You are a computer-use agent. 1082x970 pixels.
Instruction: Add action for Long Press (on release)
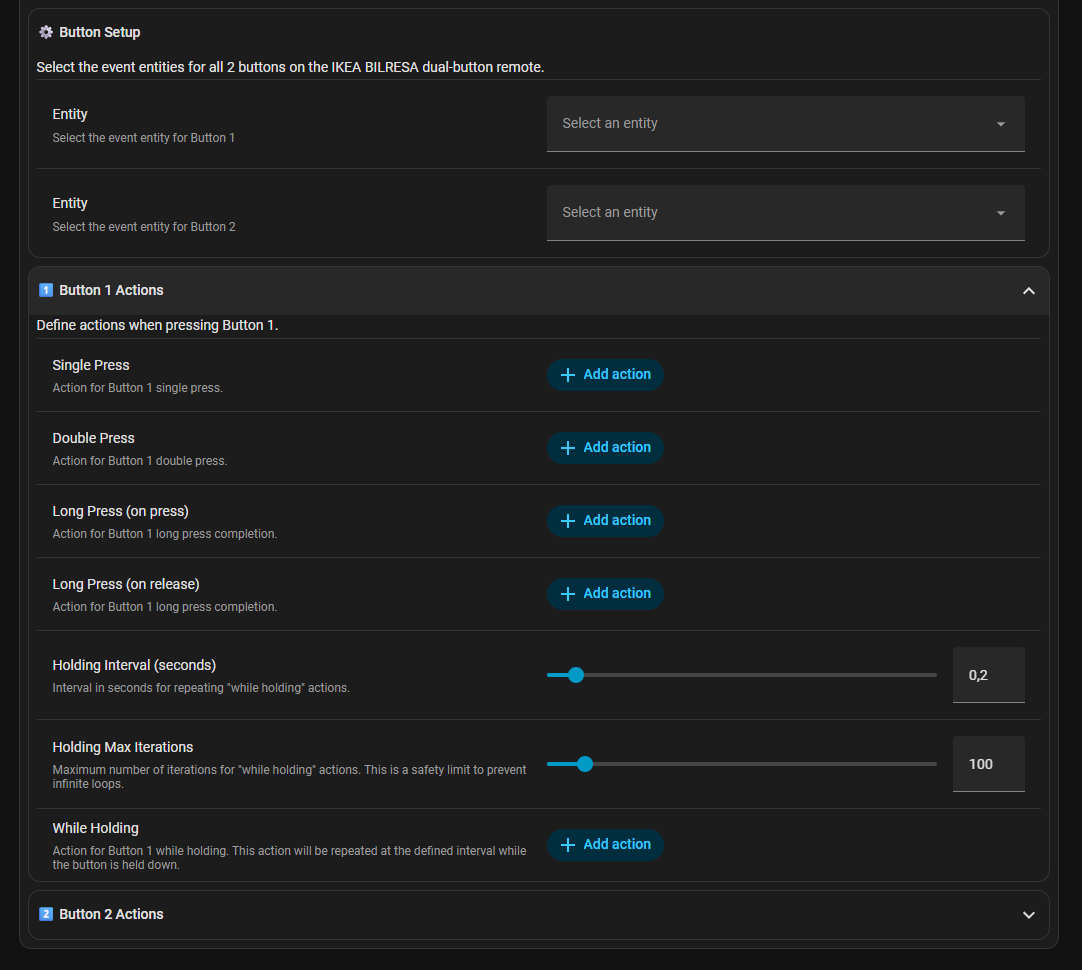click(x=605, y=594)
